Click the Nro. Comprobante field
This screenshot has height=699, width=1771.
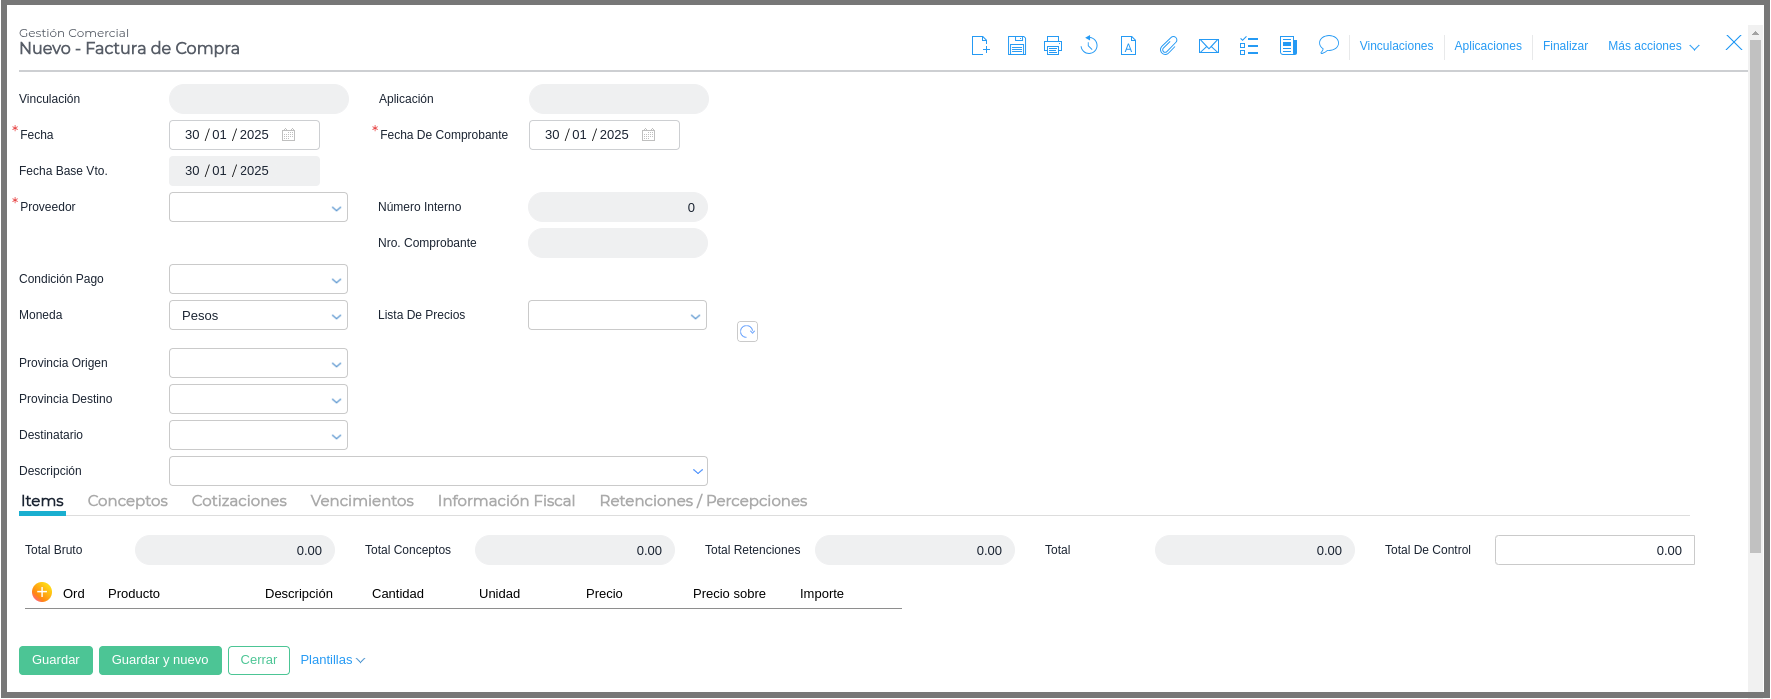coord(618,243)
